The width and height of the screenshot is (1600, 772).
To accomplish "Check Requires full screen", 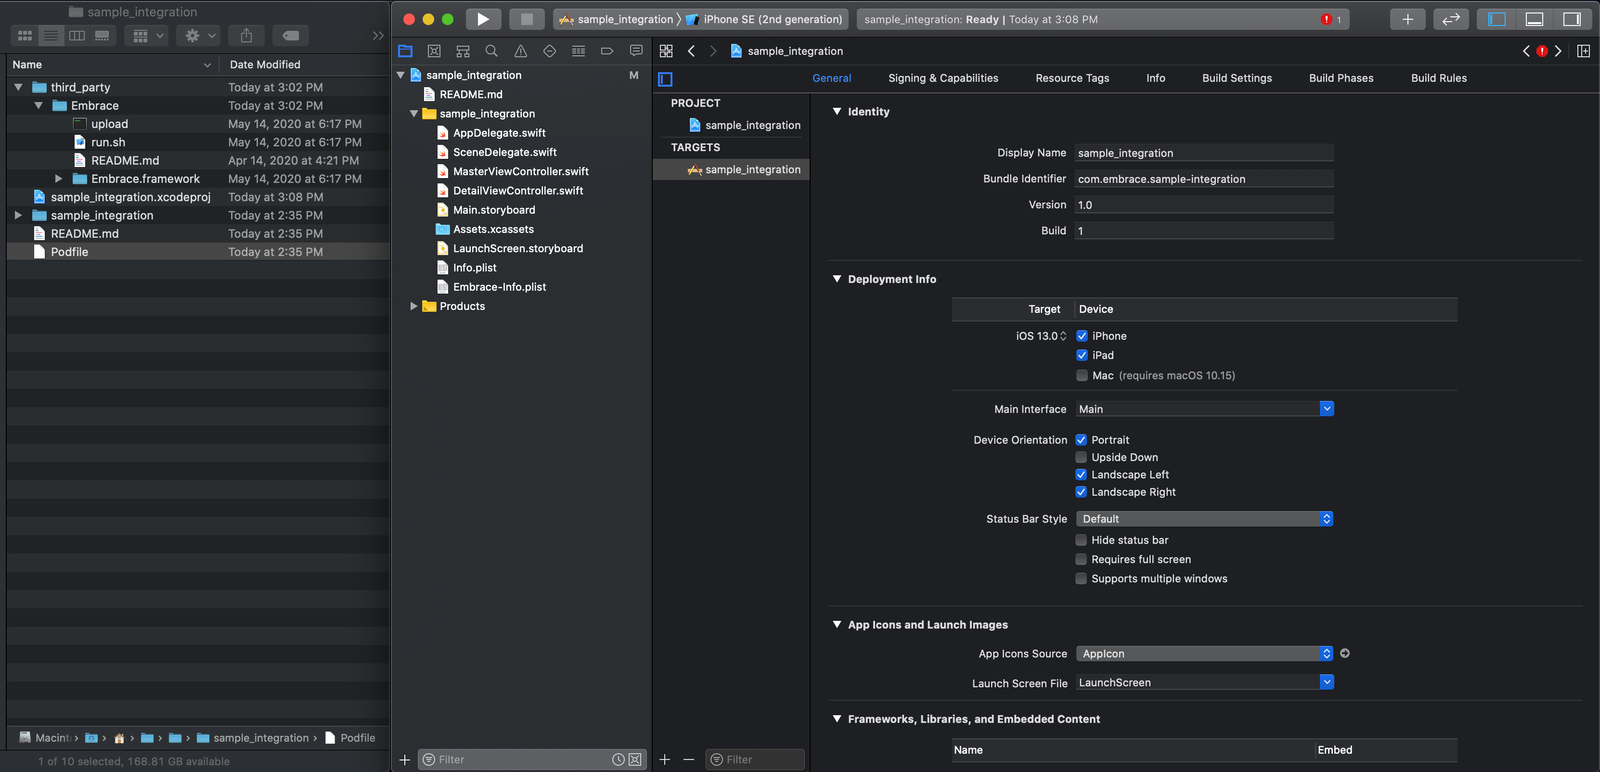I will (x=1081, y=559).
